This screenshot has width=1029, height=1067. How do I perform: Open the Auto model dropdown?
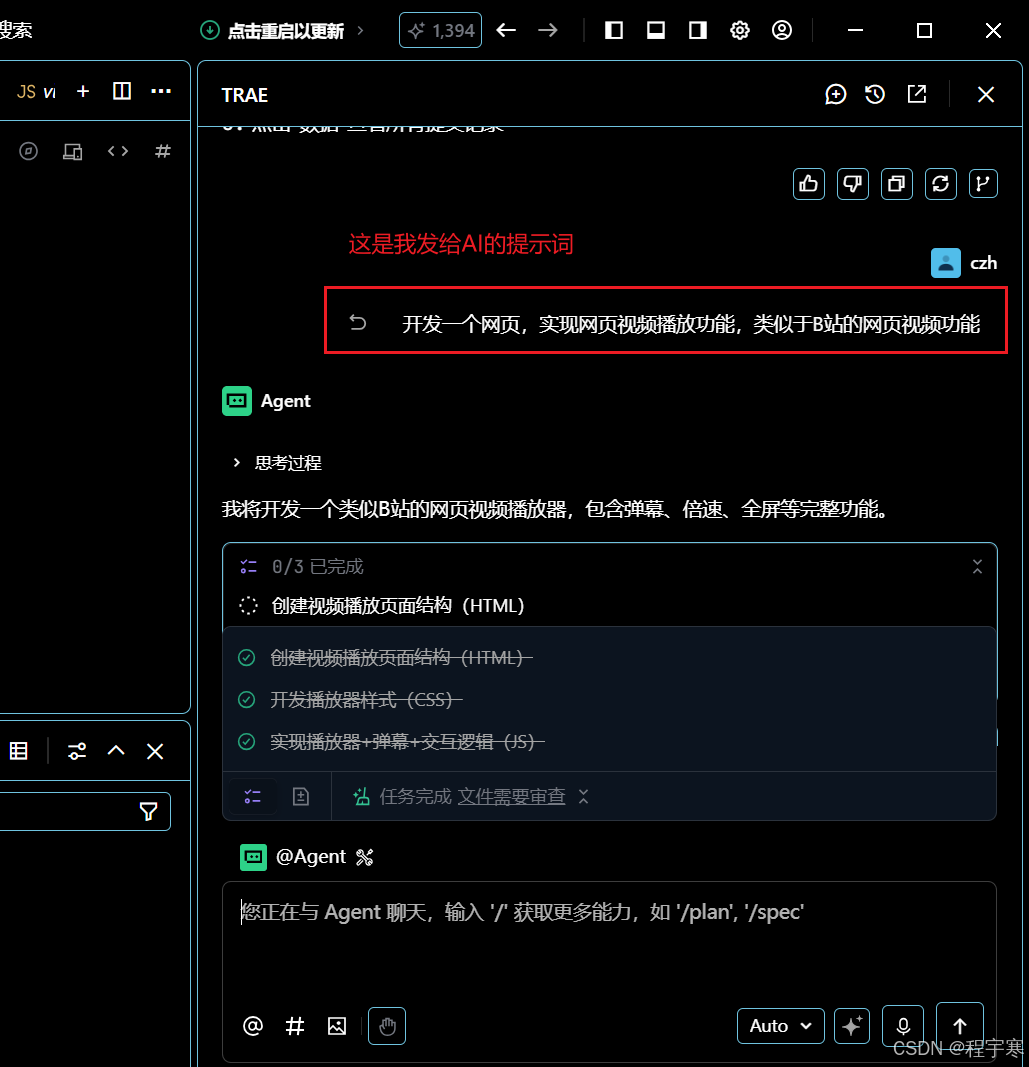tap(781, 1026)
